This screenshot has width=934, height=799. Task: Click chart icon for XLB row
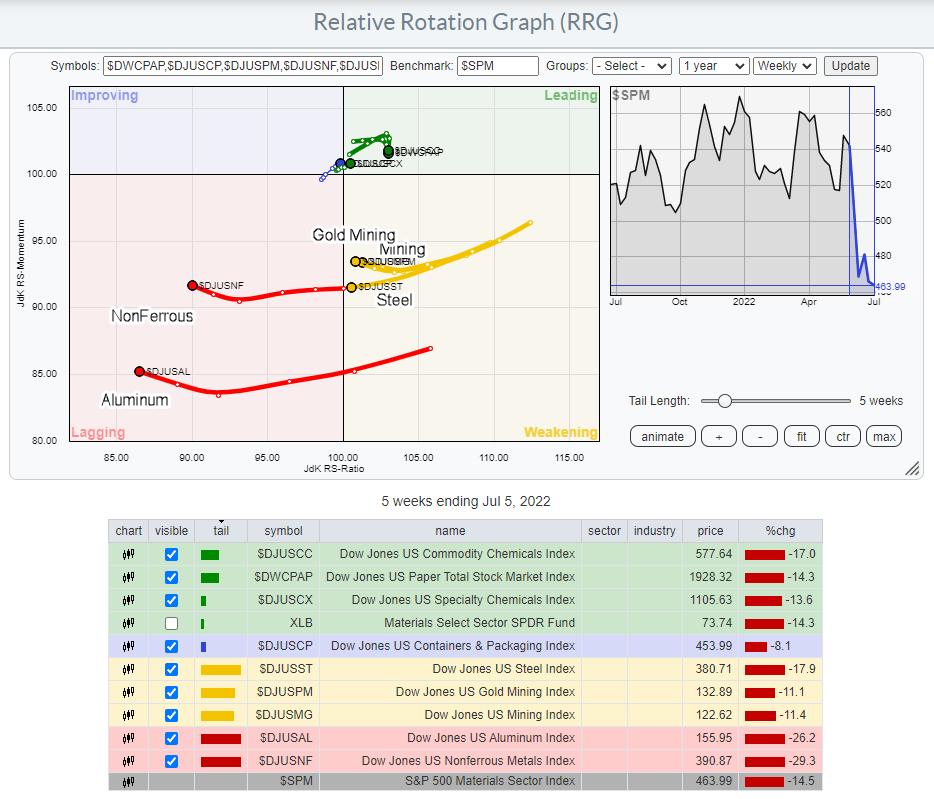[128, 623]
